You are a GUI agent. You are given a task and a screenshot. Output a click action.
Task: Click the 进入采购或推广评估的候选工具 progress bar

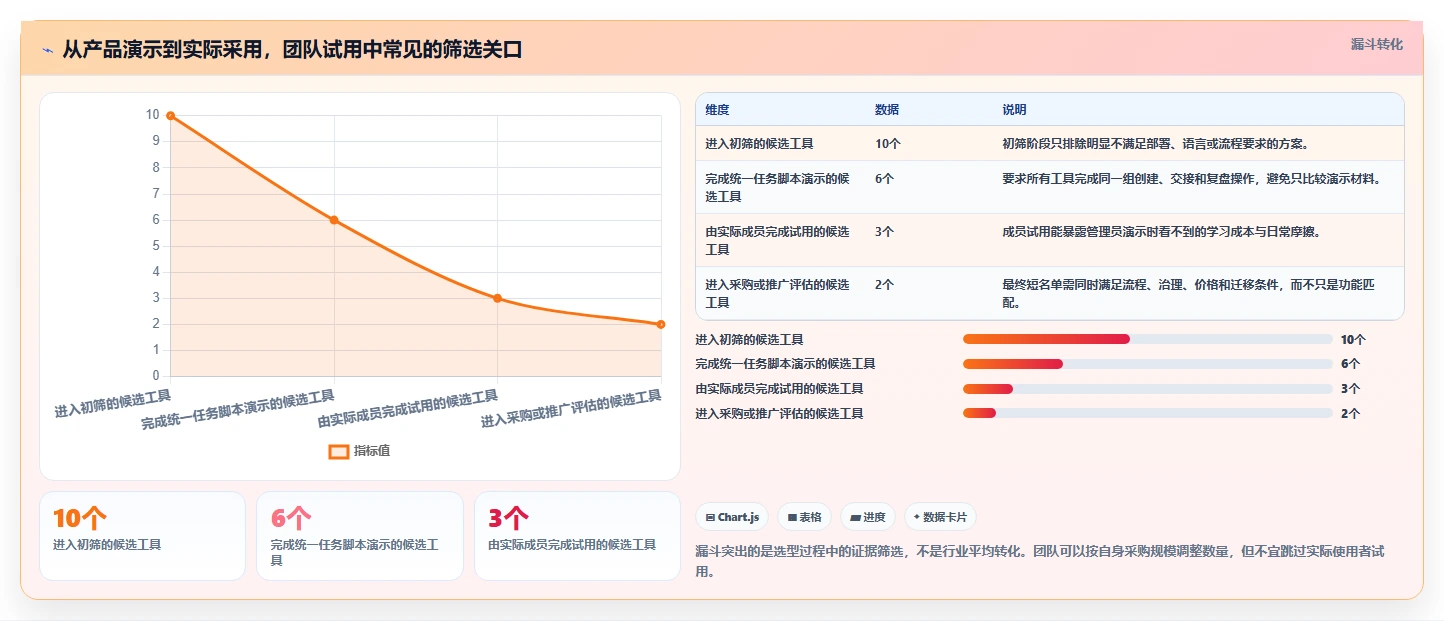click(x=1147, y=413)
